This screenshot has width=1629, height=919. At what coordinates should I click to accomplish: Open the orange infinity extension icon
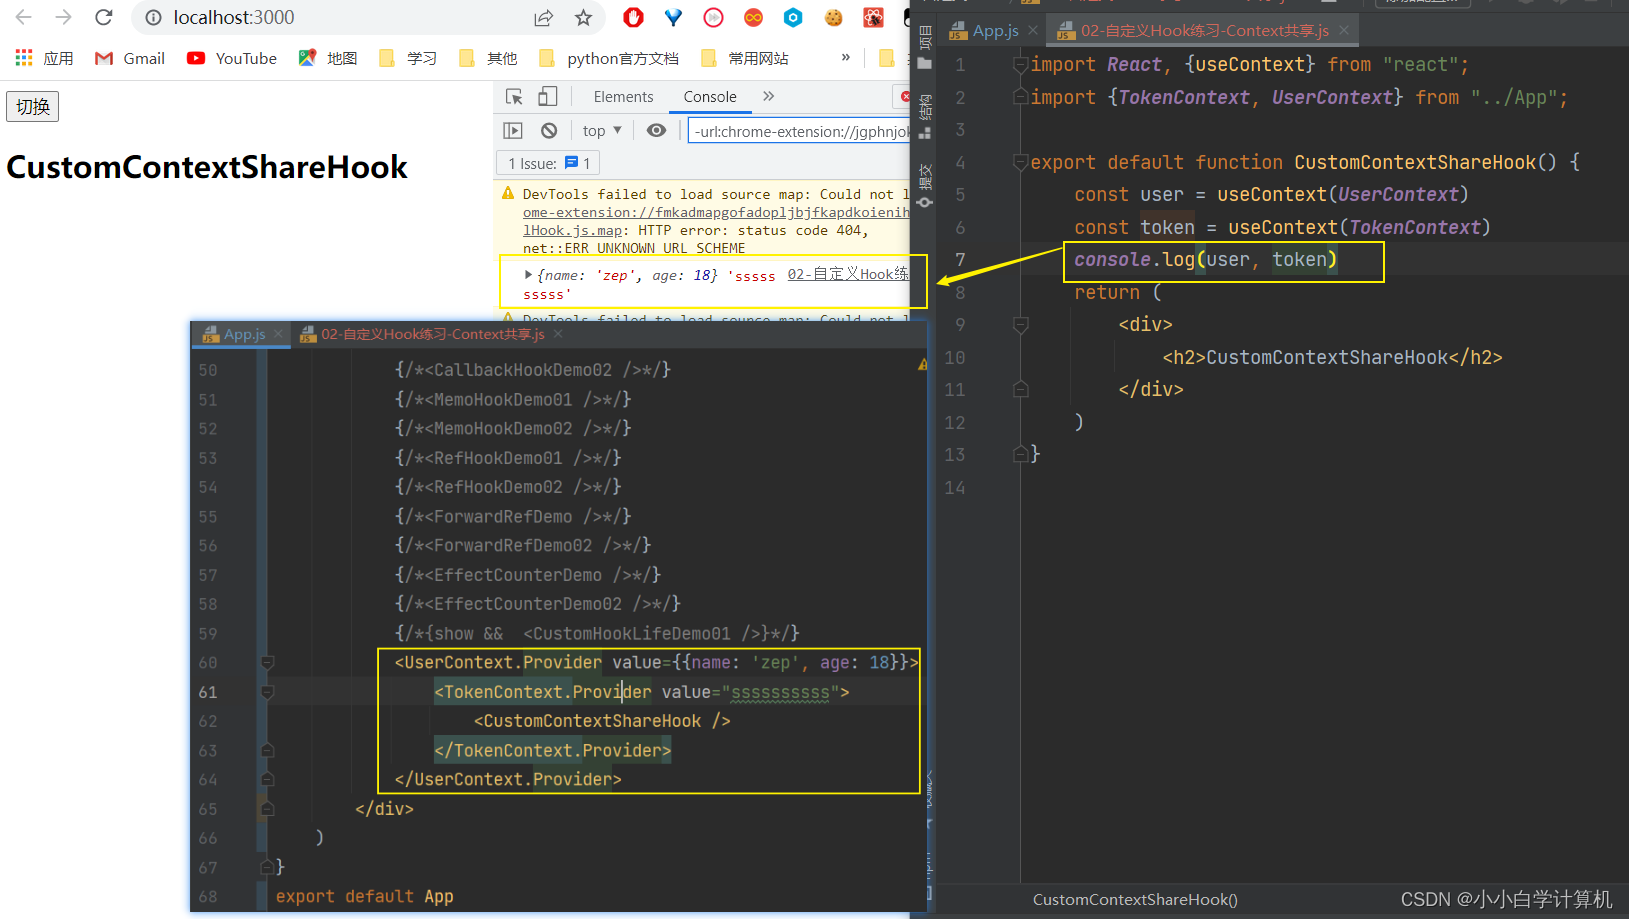[753, 17]
